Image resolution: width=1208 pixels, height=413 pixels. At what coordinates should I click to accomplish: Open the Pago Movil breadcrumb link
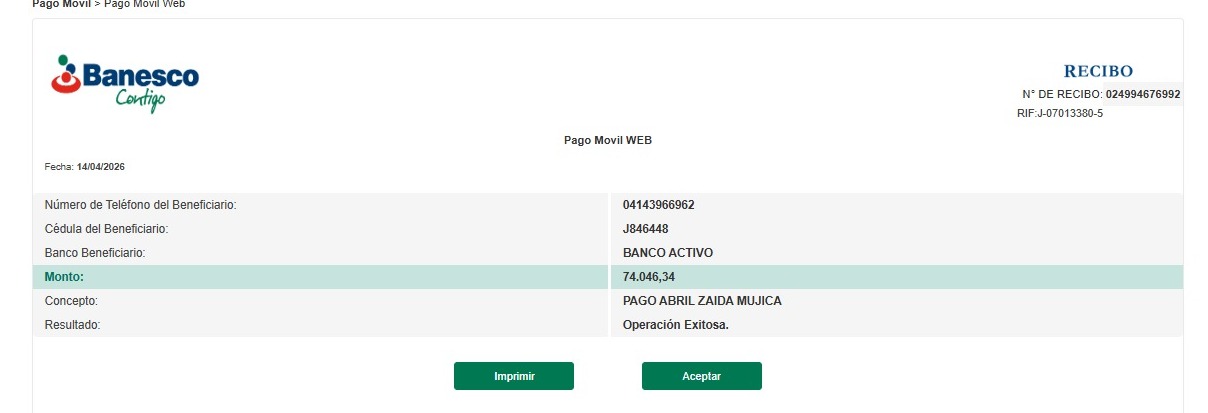[60, 4]
